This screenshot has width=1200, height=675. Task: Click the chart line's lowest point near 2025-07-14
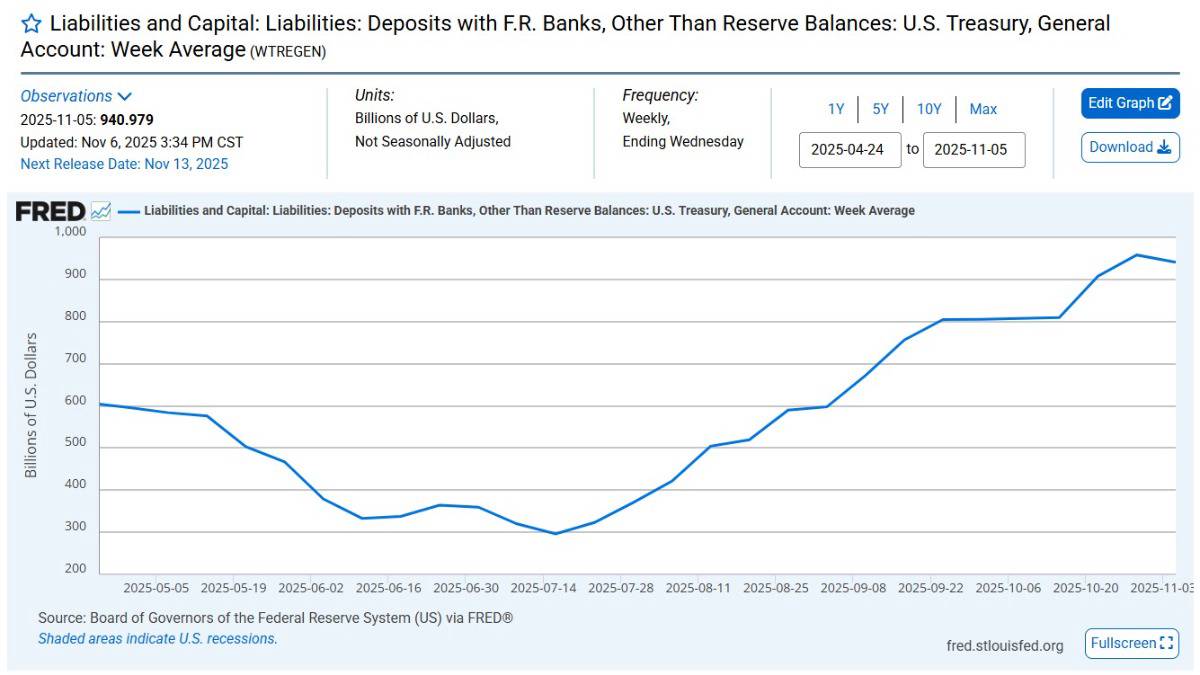point(556,533)
